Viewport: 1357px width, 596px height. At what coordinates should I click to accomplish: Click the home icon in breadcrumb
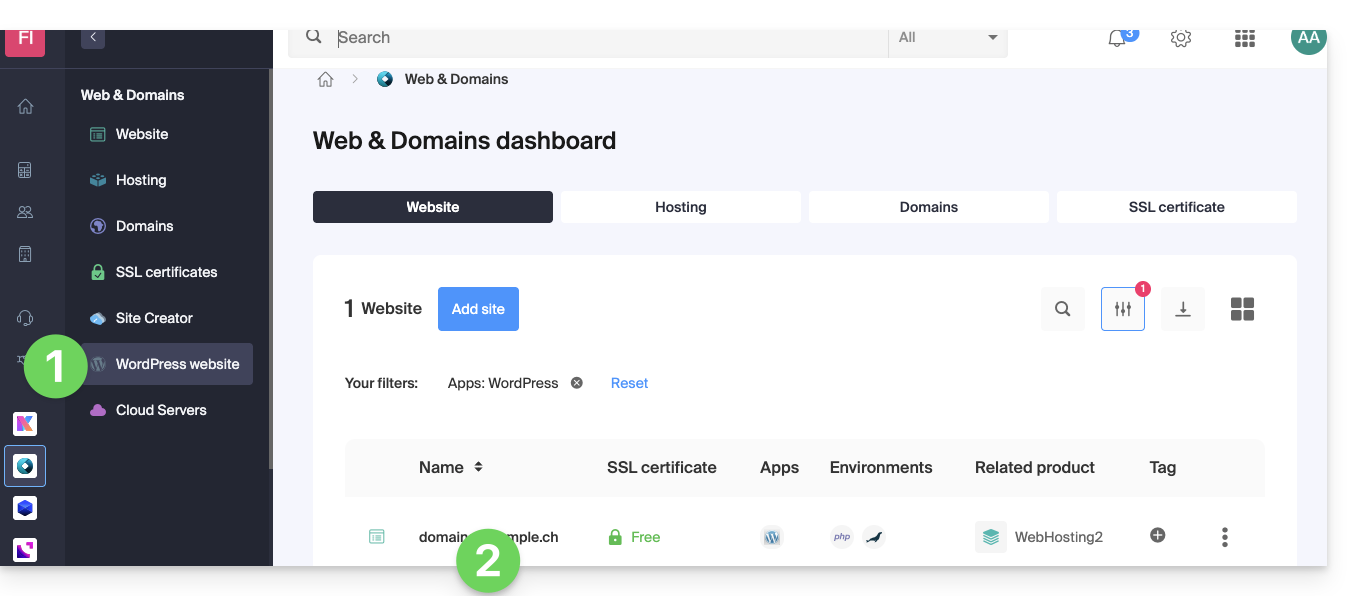coord(325,80)
